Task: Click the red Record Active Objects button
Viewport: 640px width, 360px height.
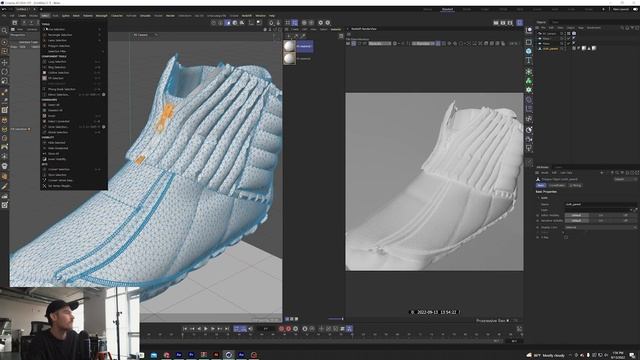Action: click(281, 329)
